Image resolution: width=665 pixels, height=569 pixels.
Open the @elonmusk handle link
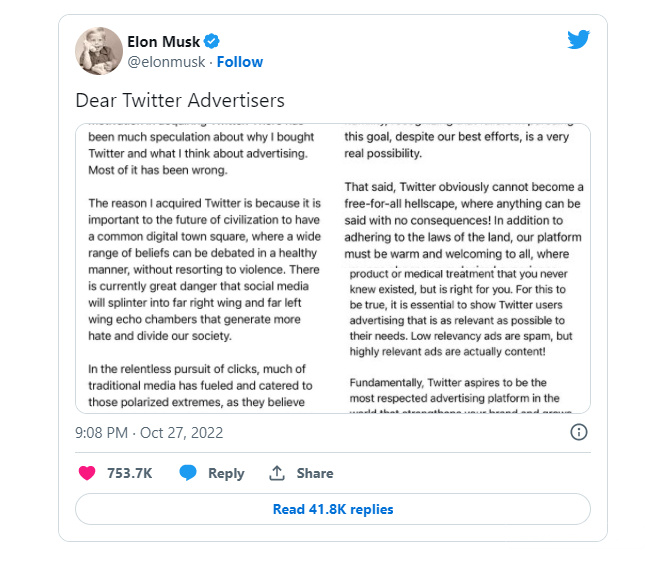(x=166, y=61)
